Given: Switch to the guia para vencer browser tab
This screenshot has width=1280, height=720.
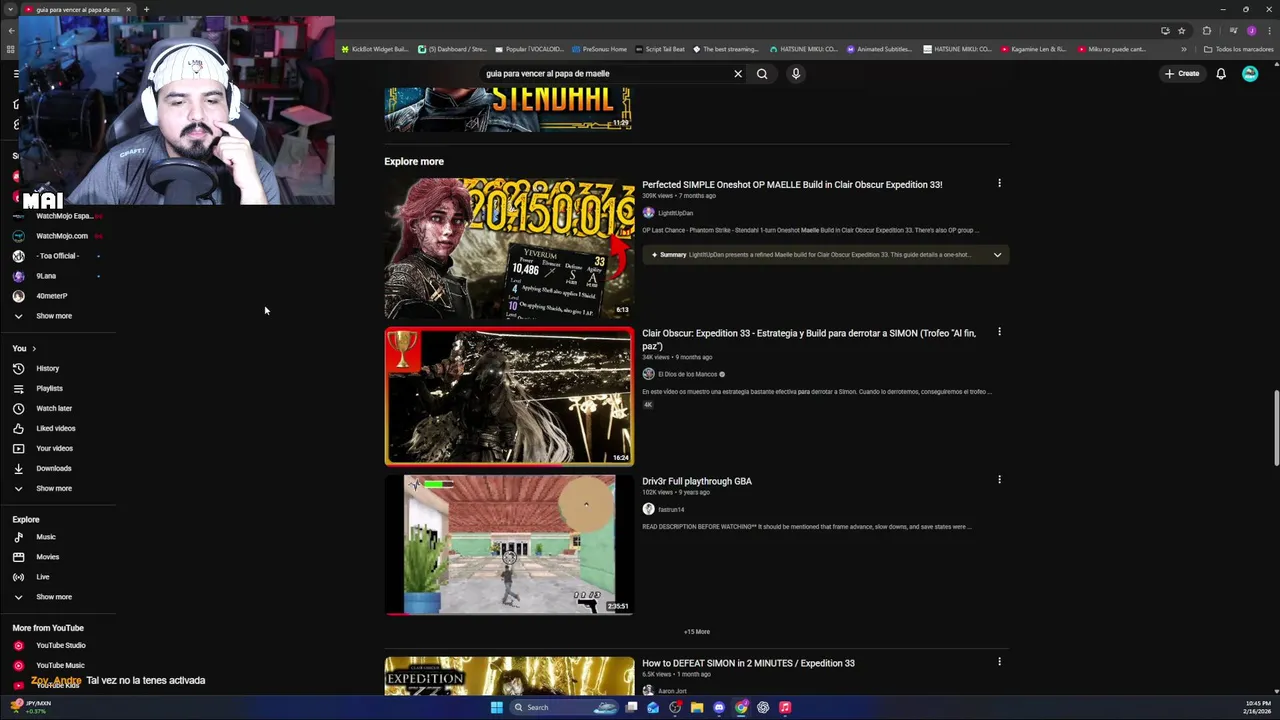Looking at the screenshot, I should (x=78, y=9).
